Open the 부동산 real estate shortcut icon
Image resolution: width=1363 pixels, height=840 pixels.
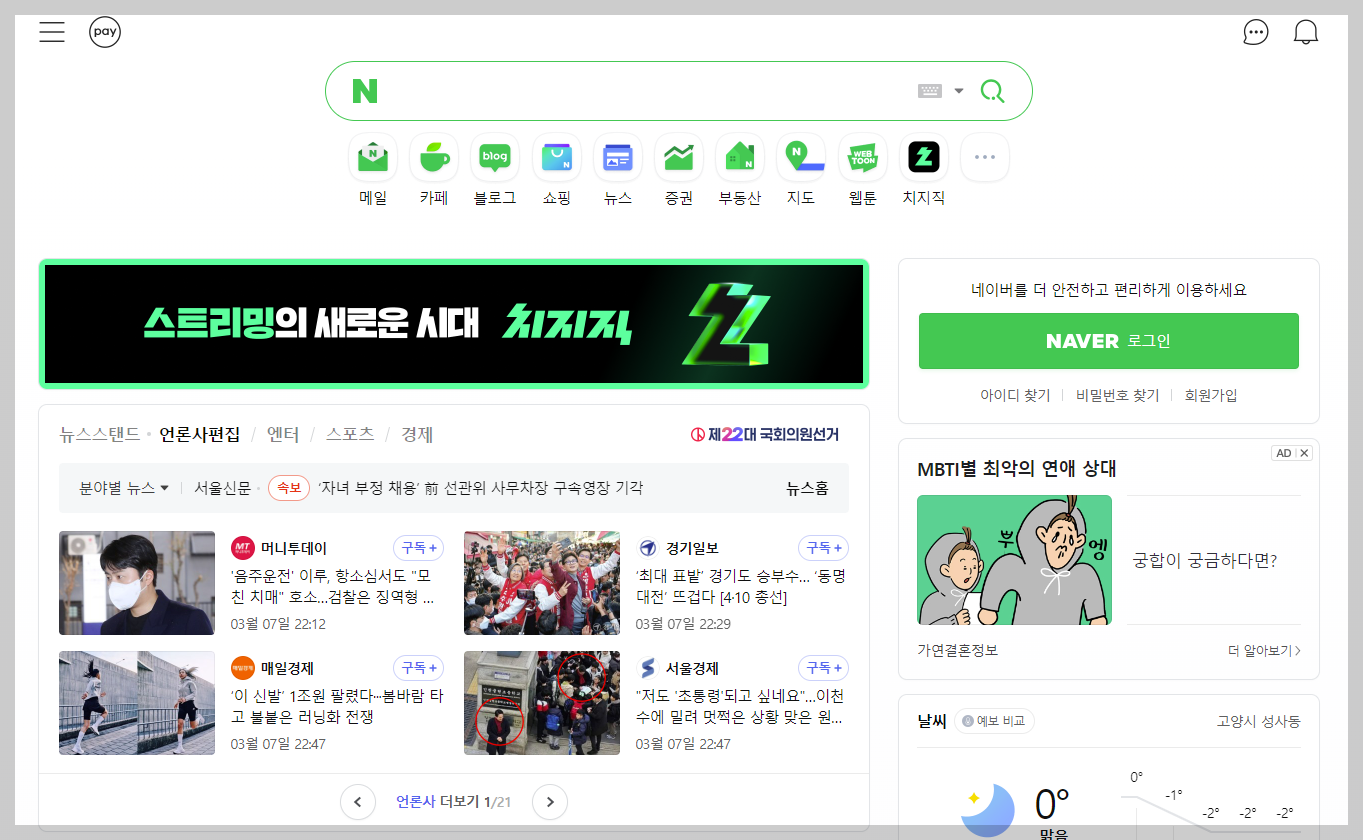[x=740, y=157]
